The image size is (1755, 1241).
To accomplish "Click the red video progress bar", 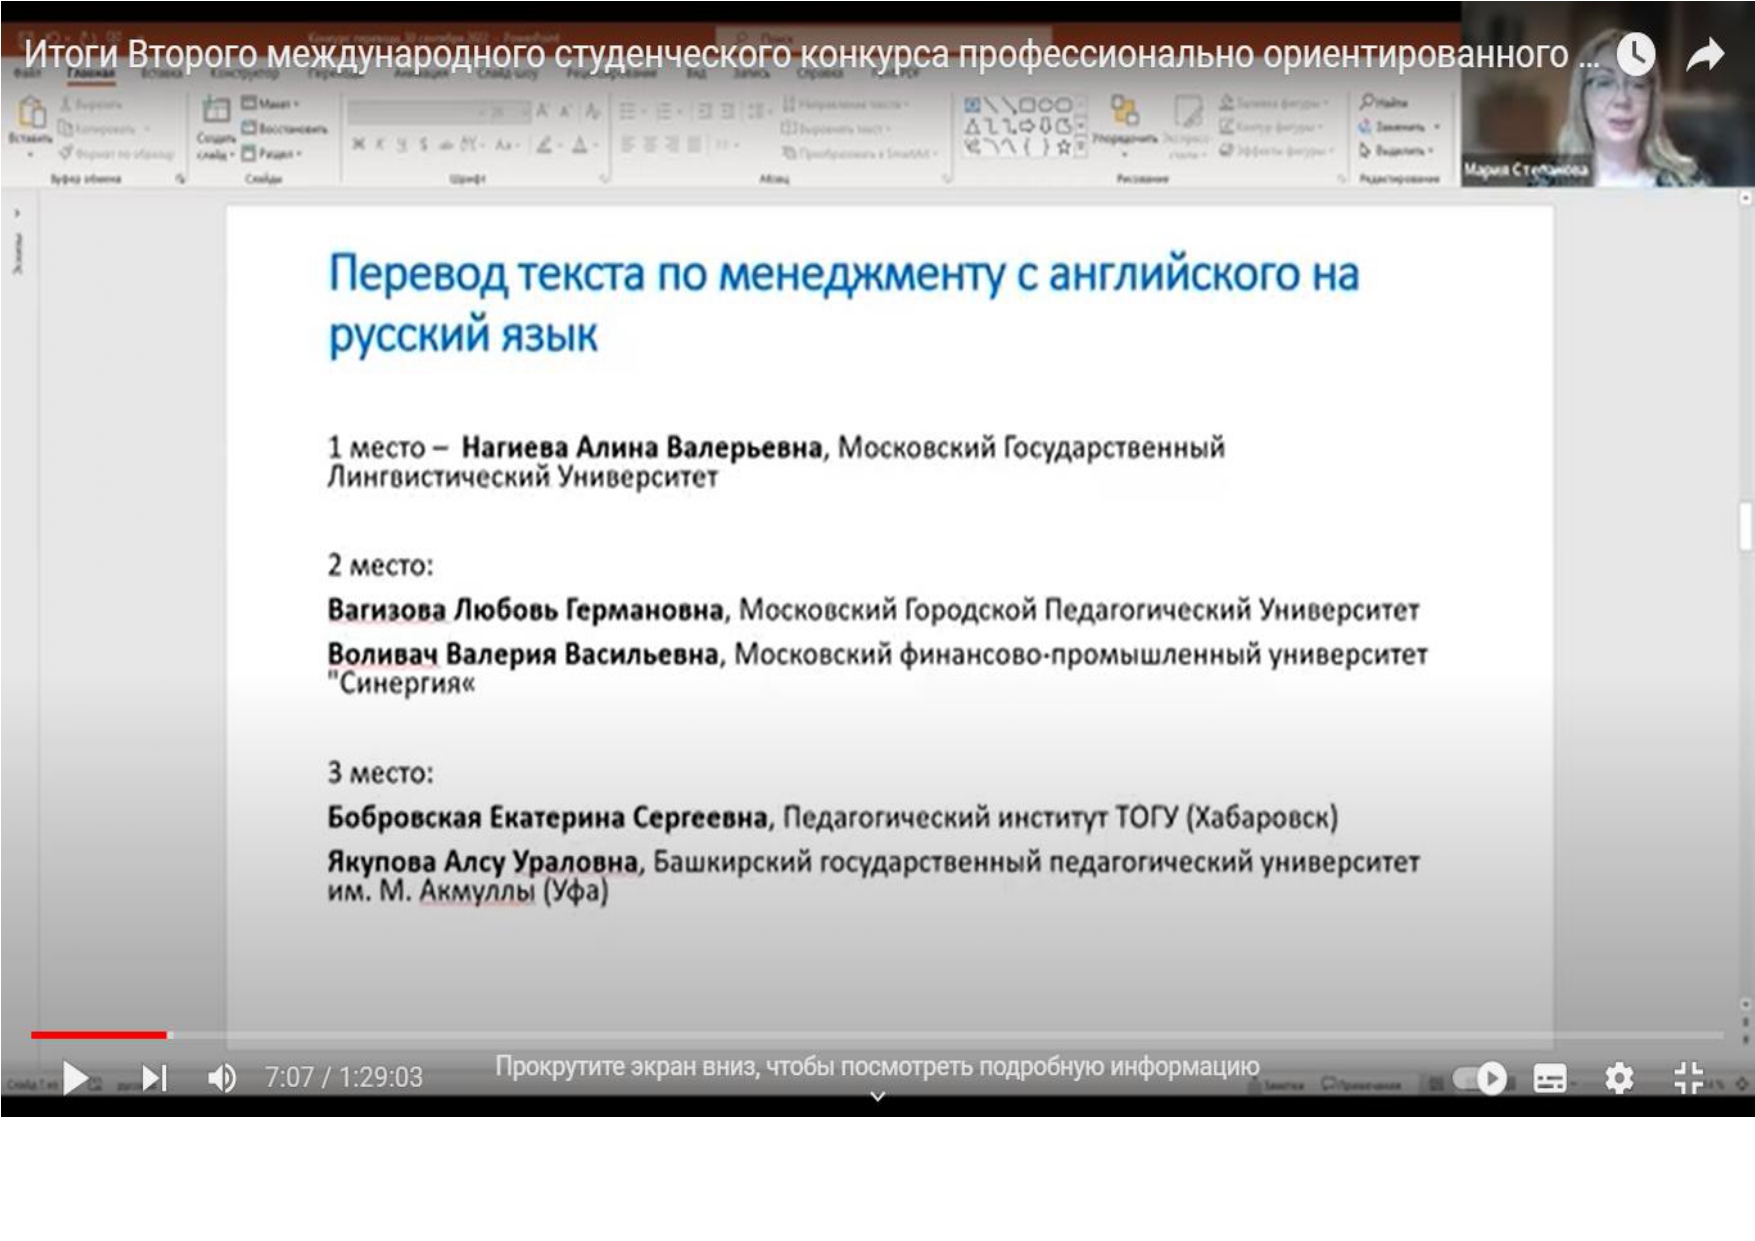I will 100,1035.
